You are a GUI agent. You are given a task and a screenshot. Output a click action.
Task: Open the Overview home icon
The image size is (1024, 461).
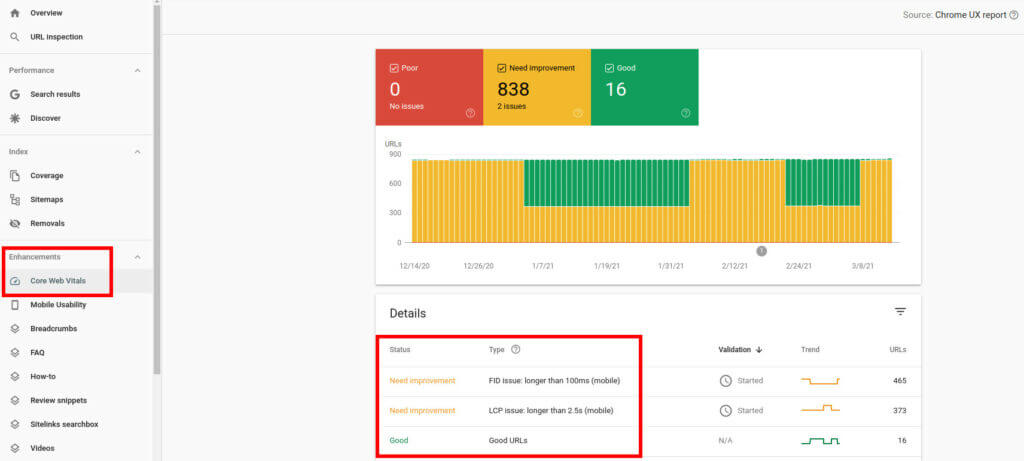tap(15, 13)
